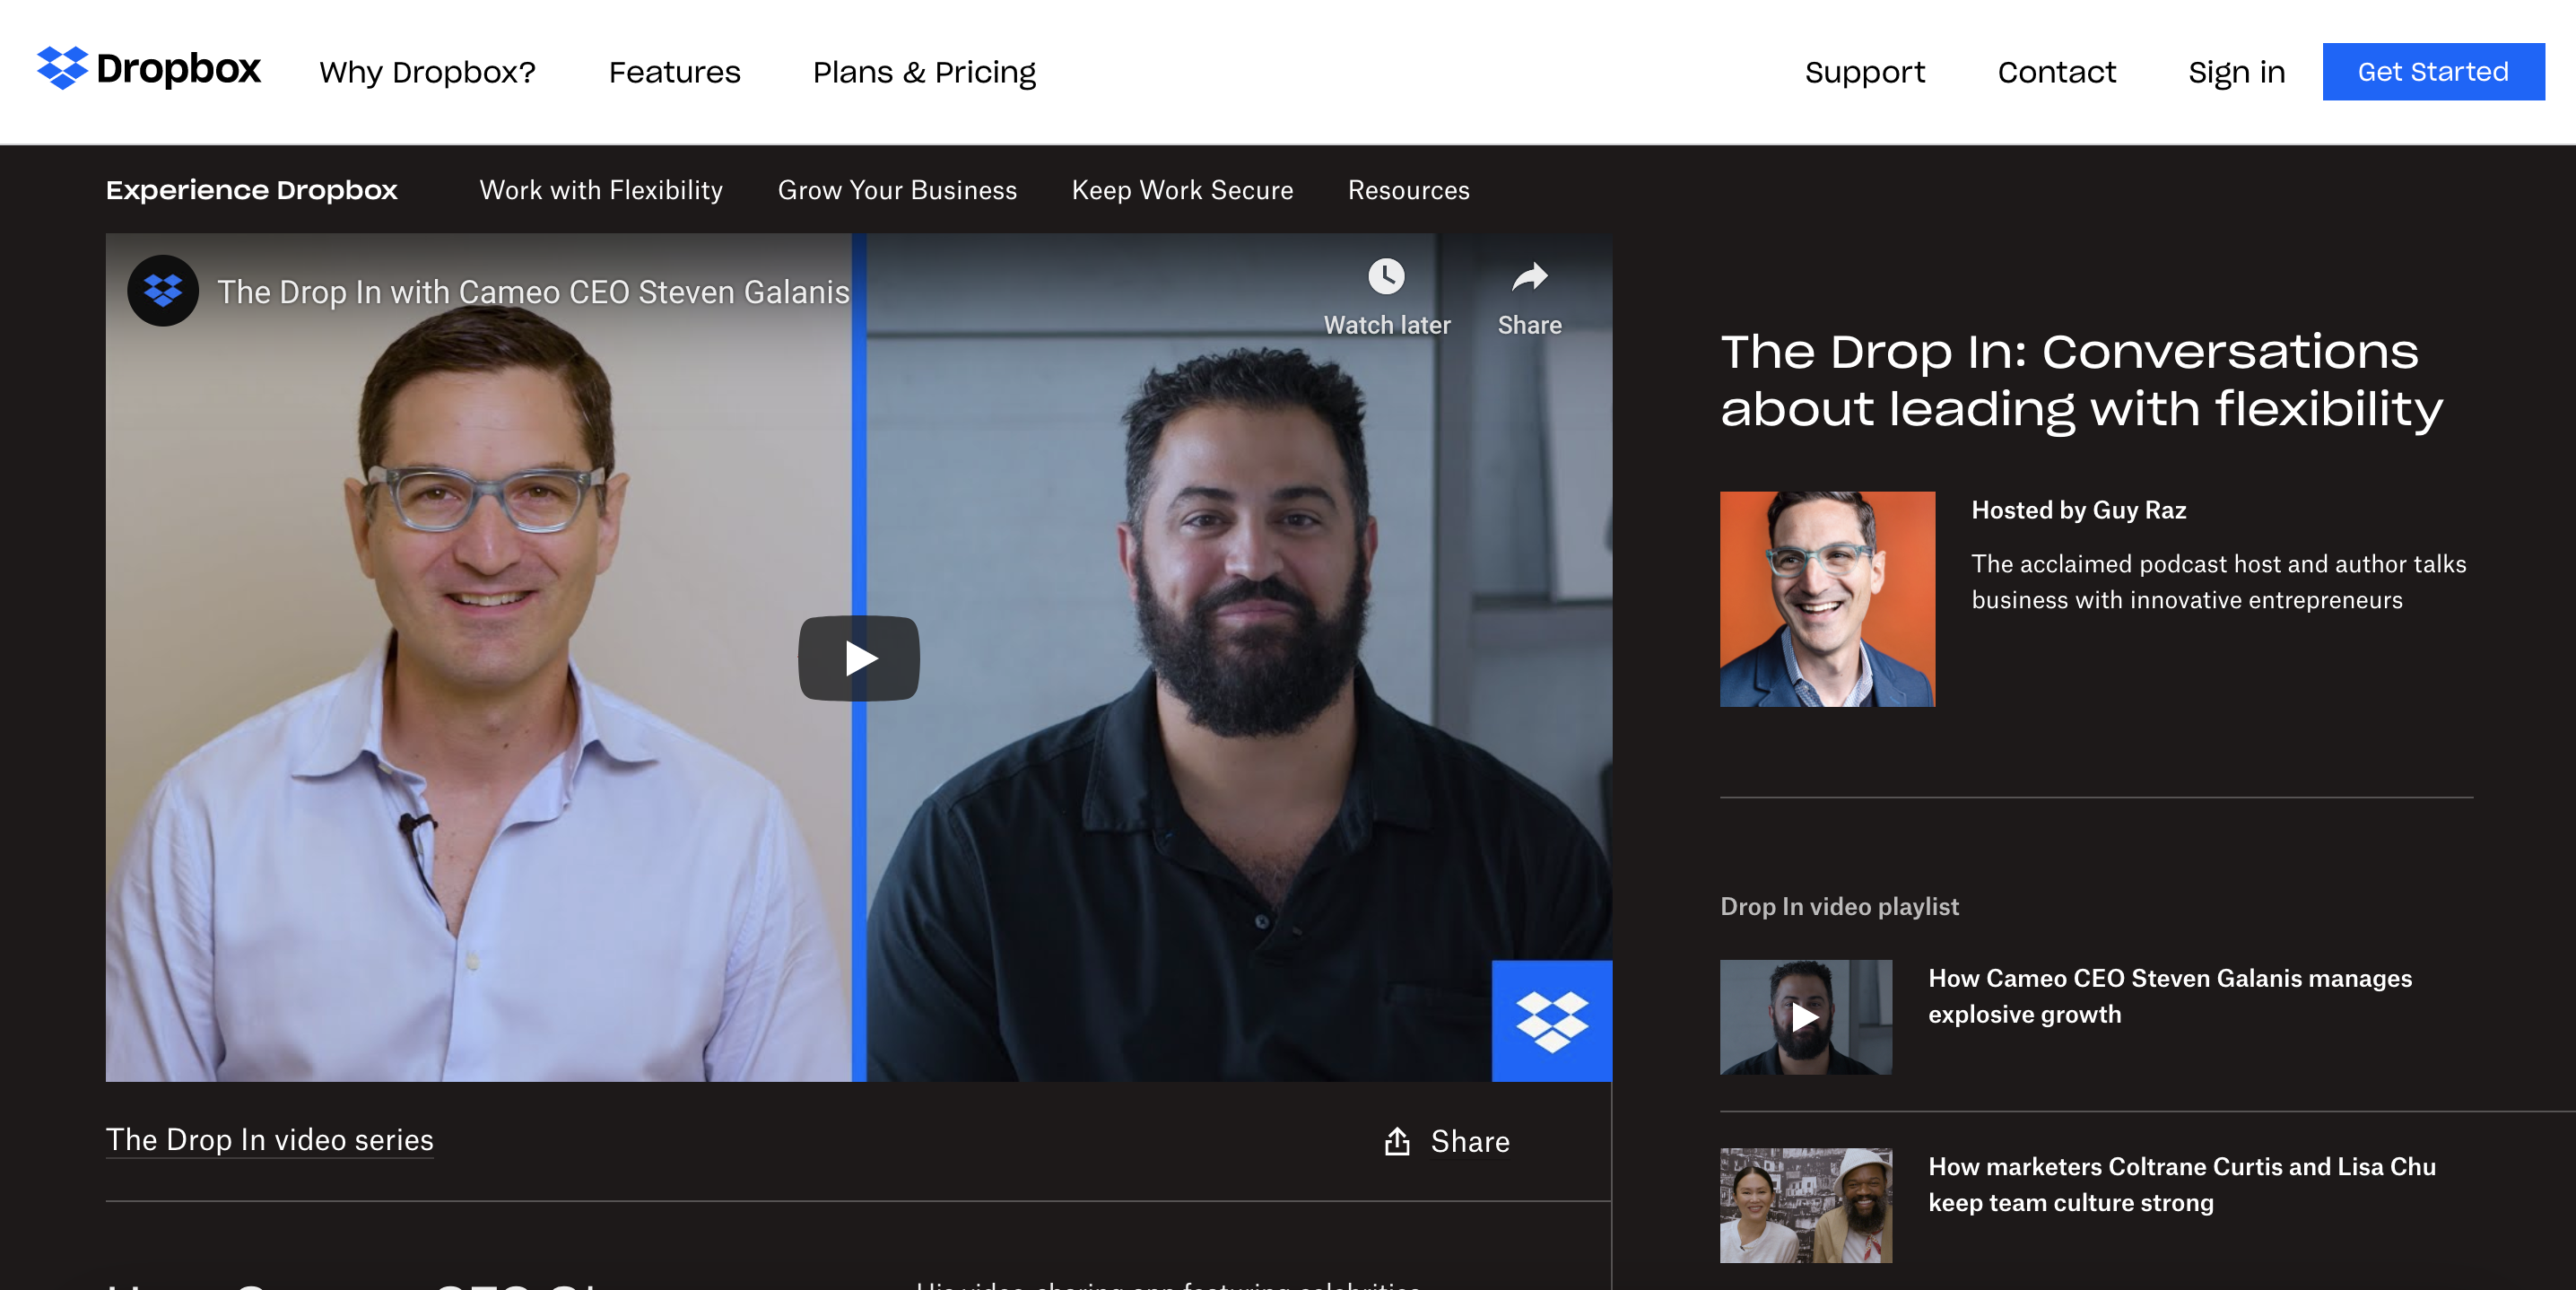Screen dimensions: 2576x1290
Task: Open the Features menu
Action: [675, 71]
